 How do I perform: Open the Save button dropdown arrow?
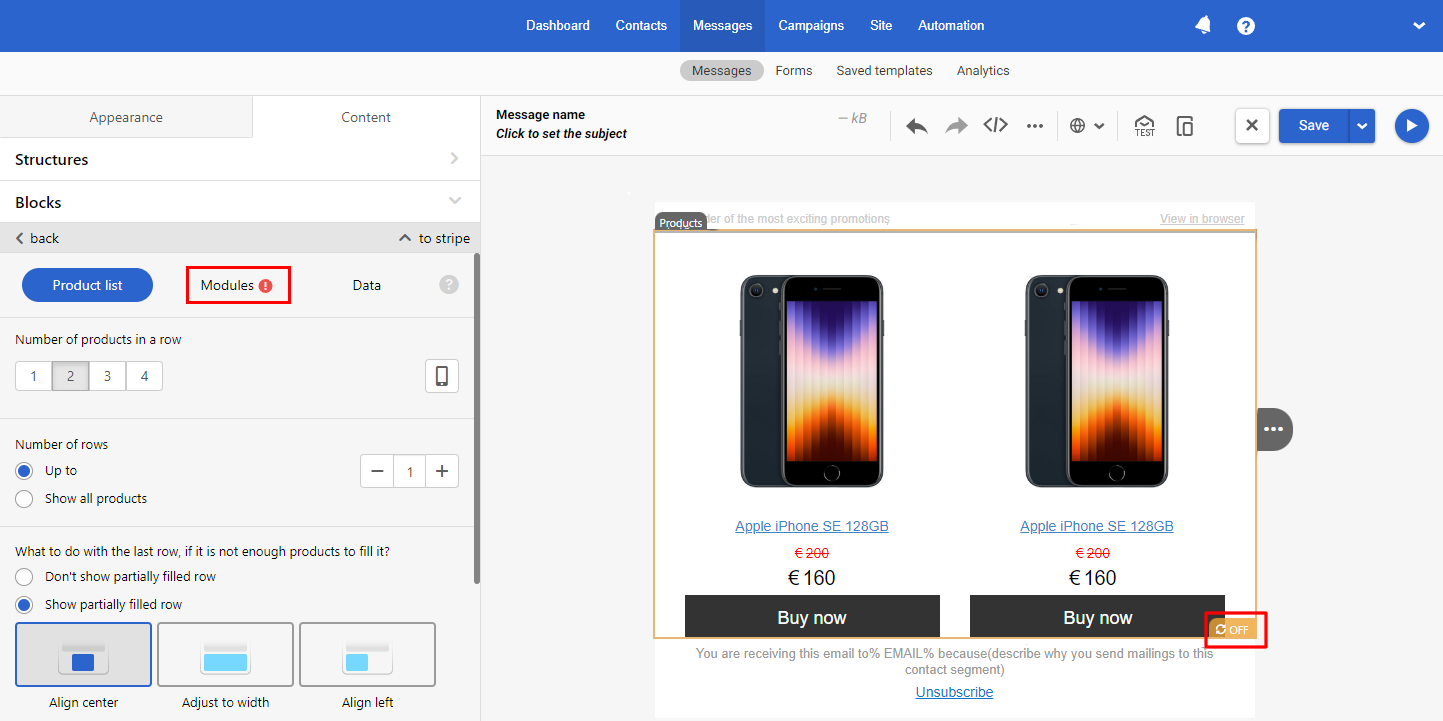tap(1362, 126)
